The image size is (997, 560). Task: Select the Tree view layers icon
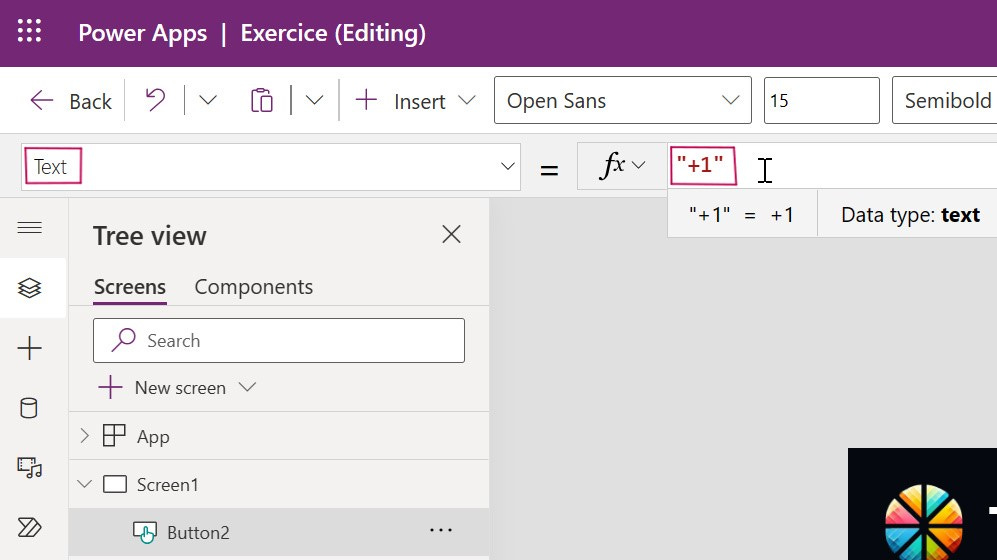(x=30, y=288)
